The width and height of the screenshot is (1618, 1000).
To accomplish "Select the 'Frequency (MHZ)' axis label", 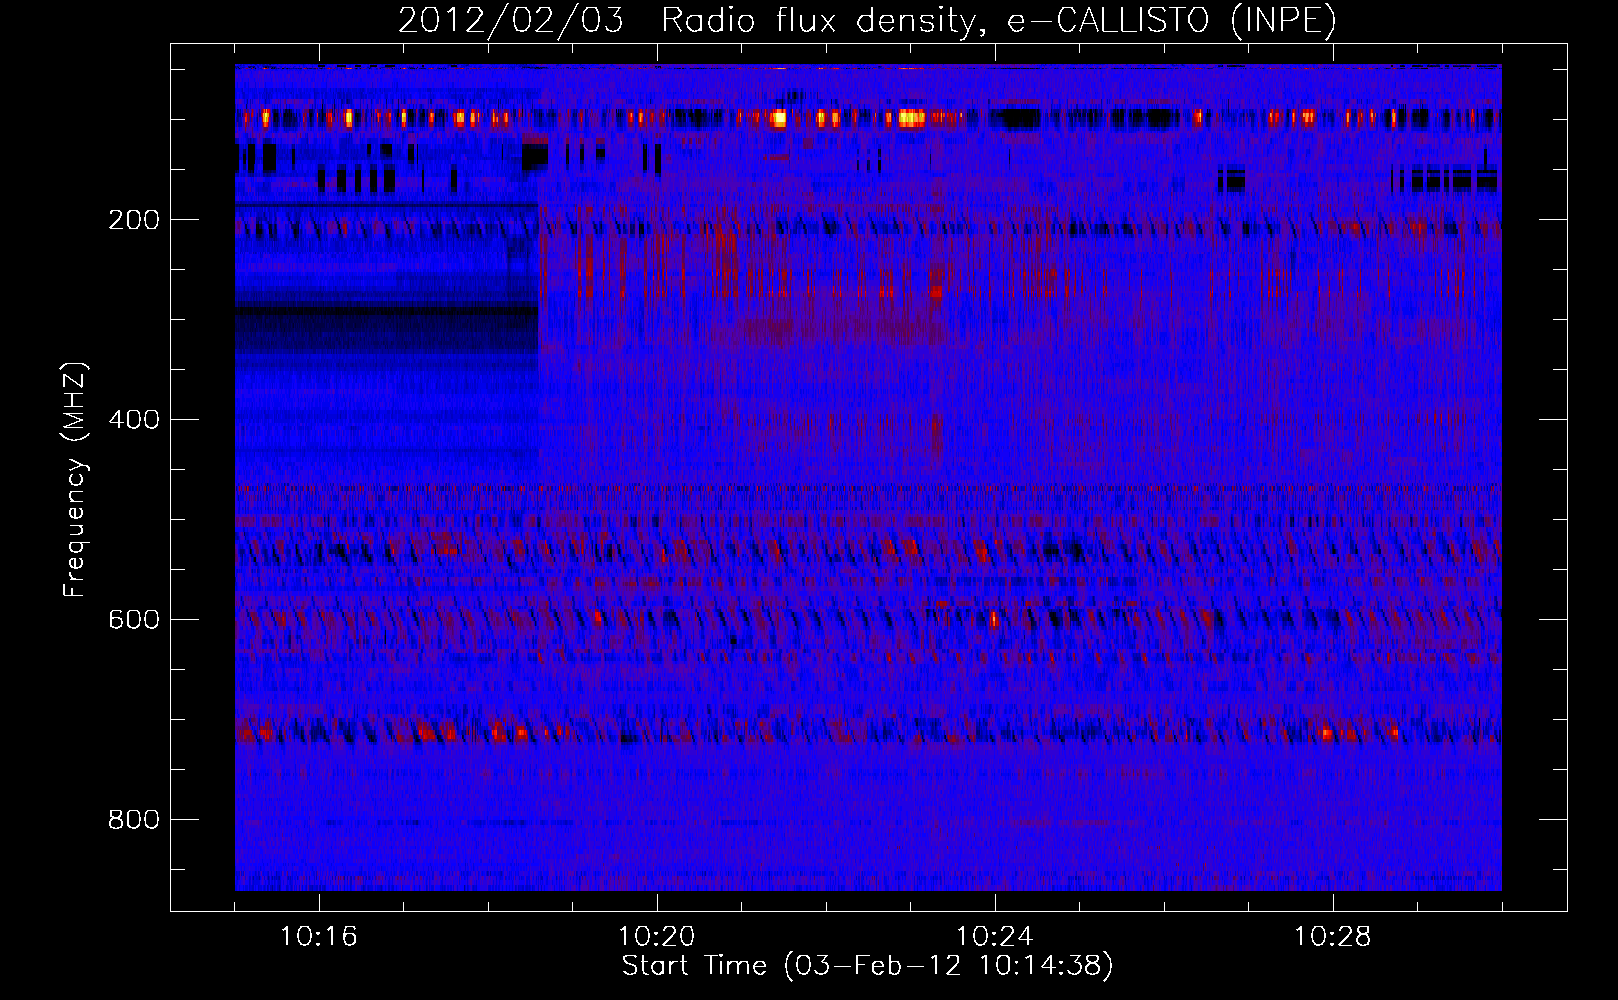I will pos(75,480).
